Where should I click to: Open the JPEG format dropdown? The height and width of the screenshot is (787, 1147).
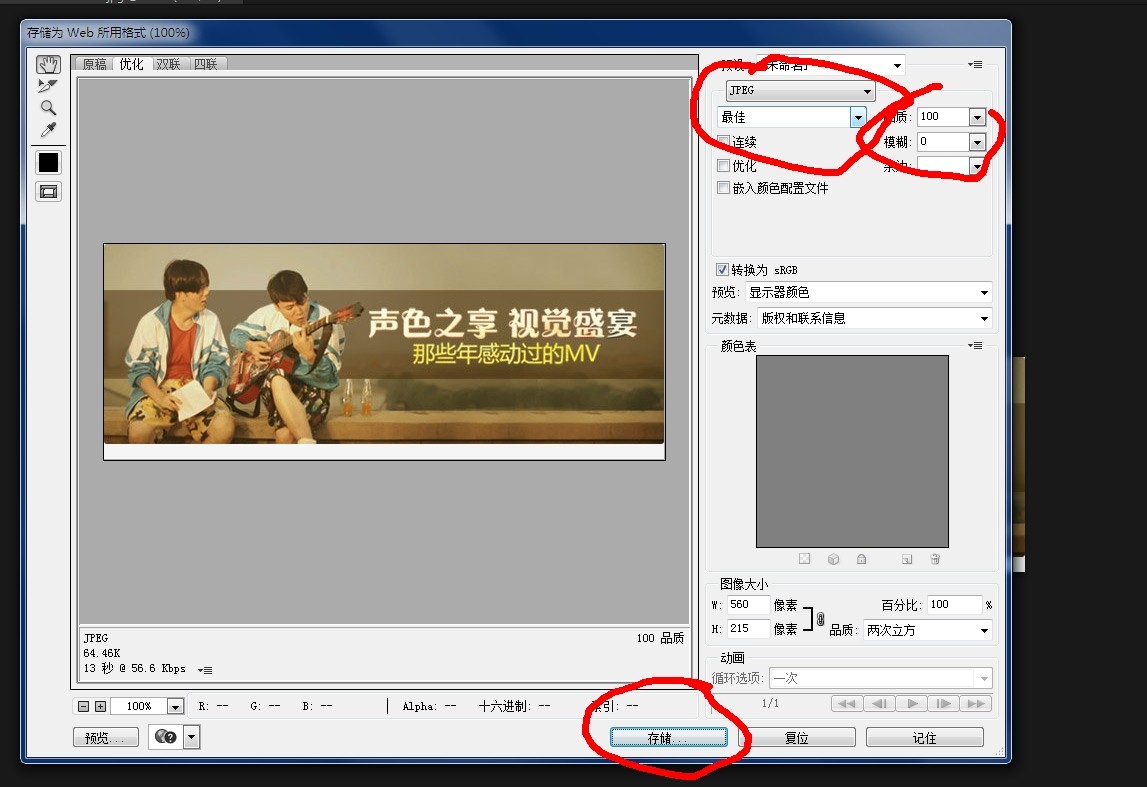800,91
